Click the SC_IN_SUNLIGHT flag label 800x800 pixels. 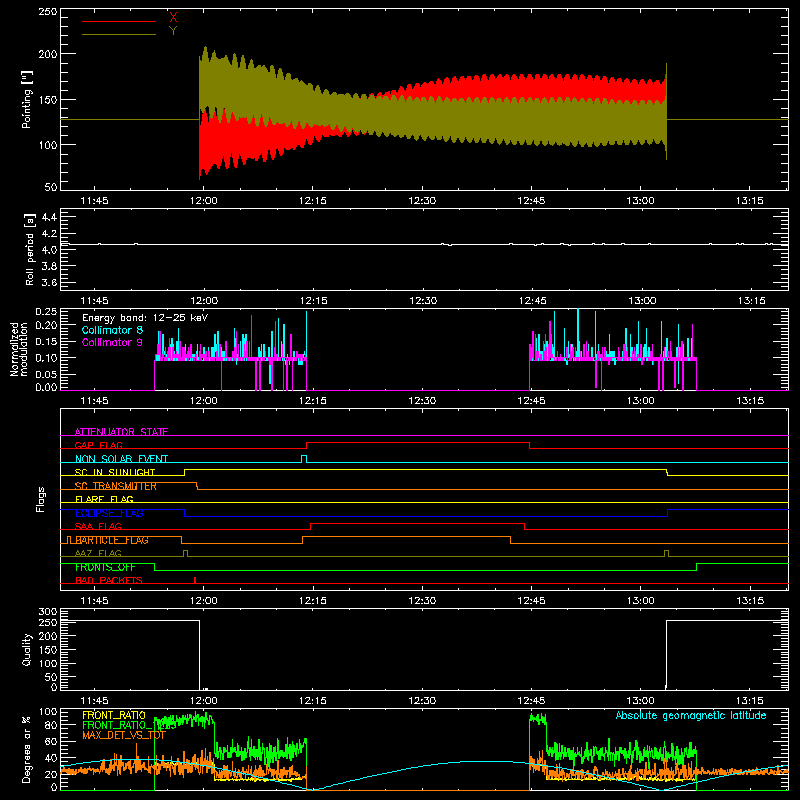[x=115, y=472]
